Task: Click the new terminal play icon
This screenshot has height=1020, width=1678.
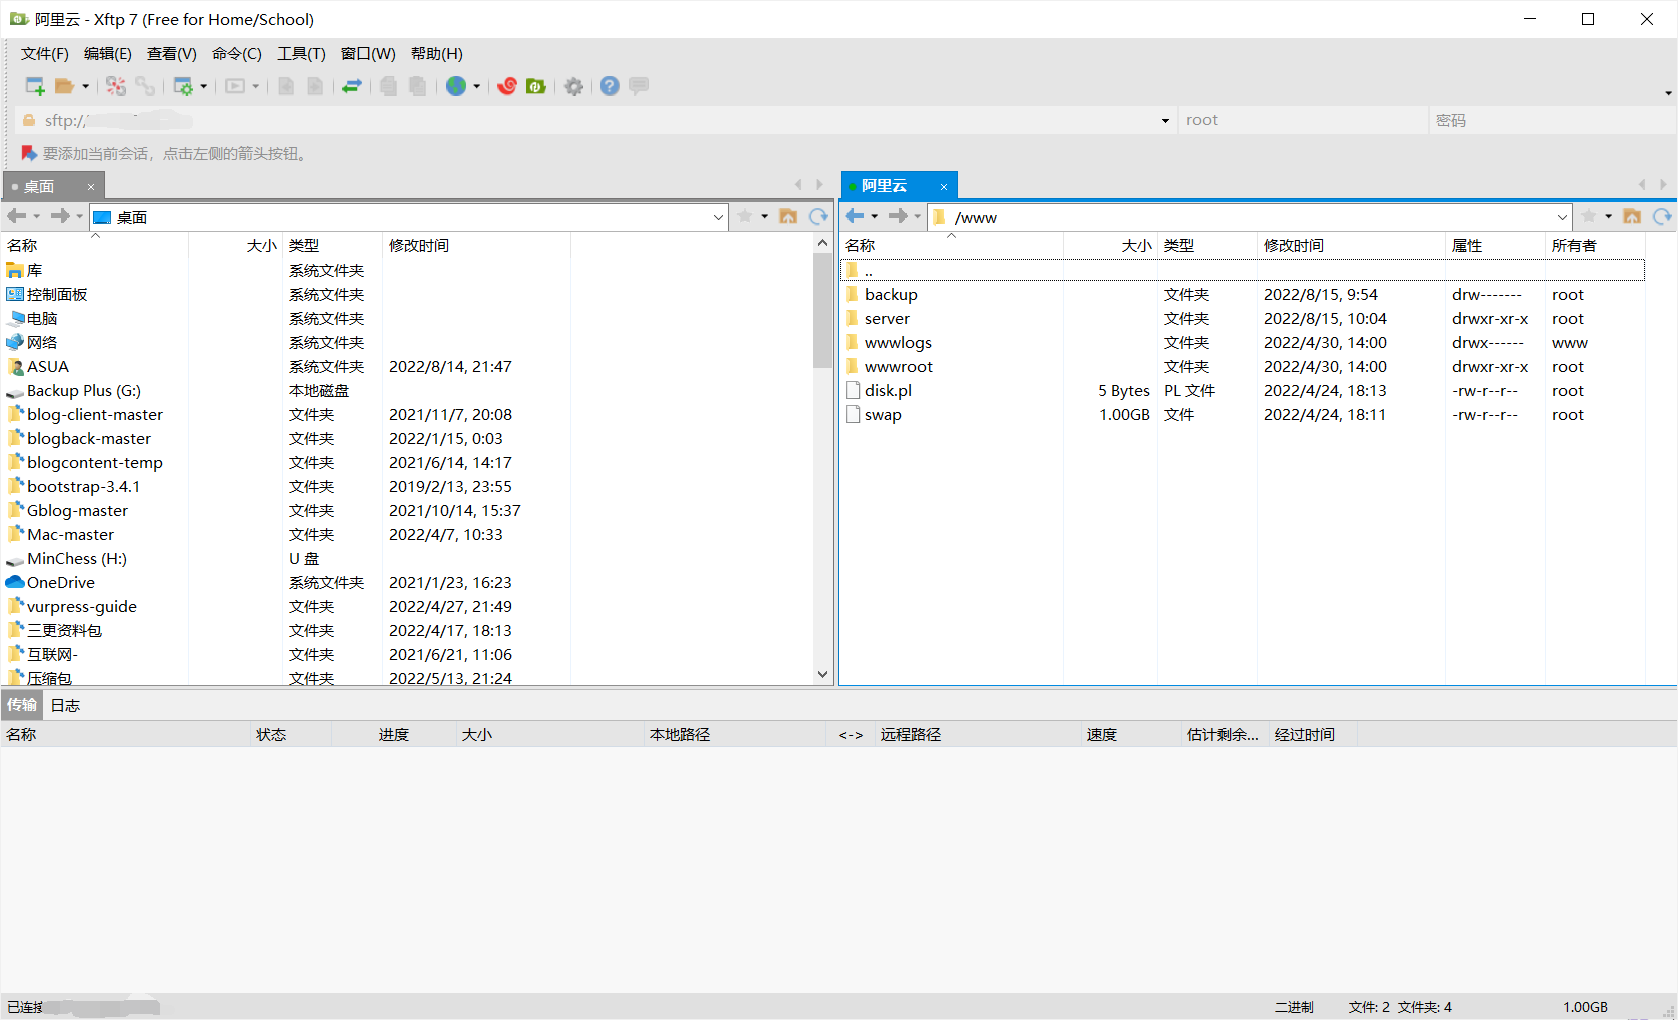Action: pos(235,86)
